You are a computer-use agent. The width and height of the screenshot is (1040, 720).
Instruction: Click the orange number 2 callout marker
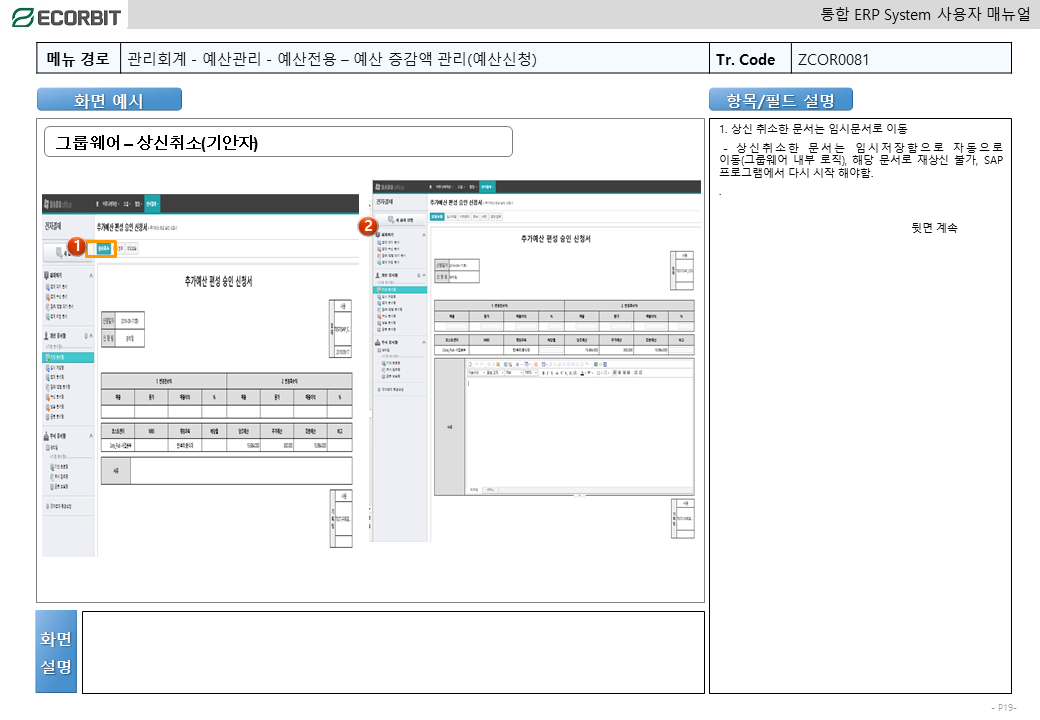(x=367, y=226)
